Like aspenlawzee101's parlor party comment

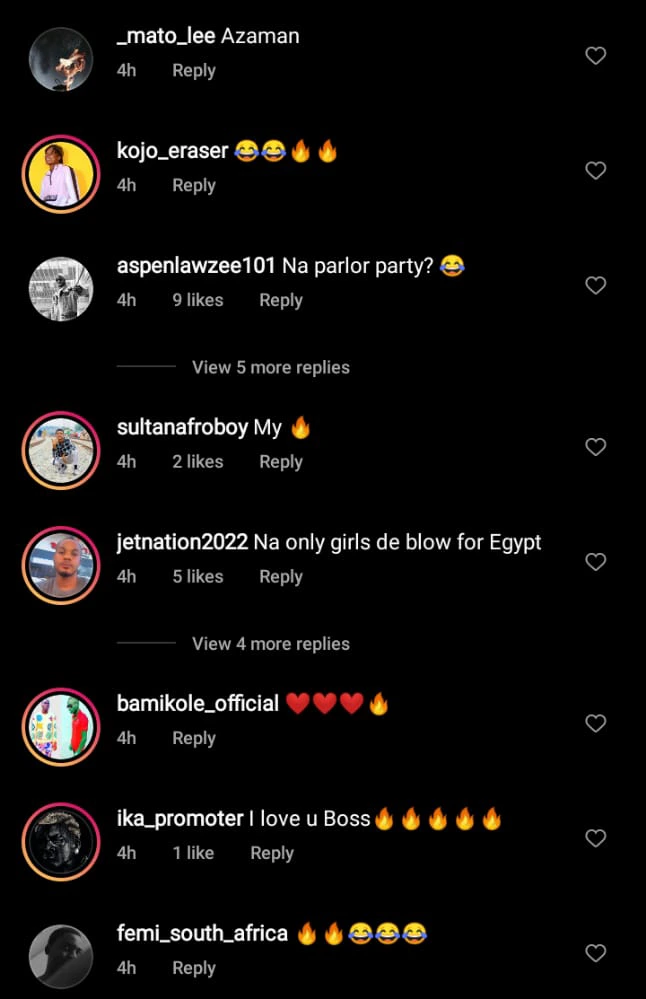click(595, 286)
